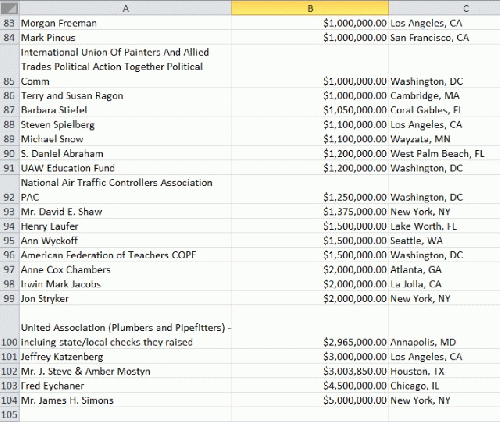Viewport: 500px width, 422px height.
Task: Select row header 104
Action: click(10, 400)
